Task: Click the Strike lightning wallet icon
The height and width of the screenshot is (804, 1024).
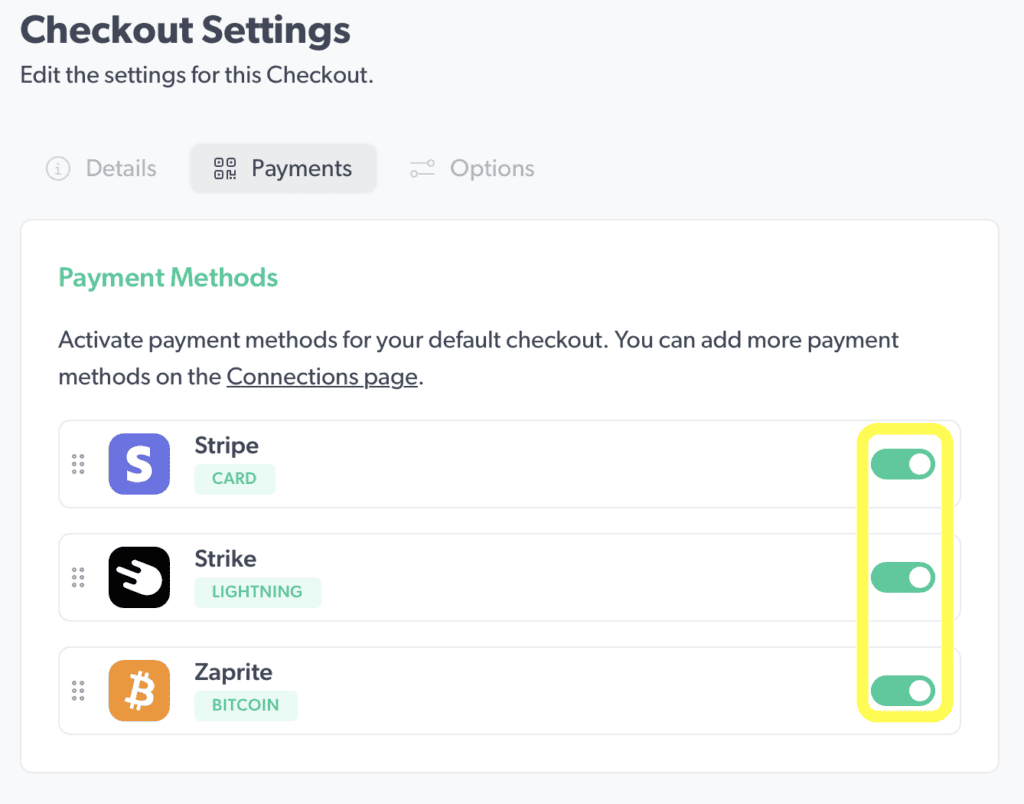Action: pyautogui.click(x=138, y=577)
